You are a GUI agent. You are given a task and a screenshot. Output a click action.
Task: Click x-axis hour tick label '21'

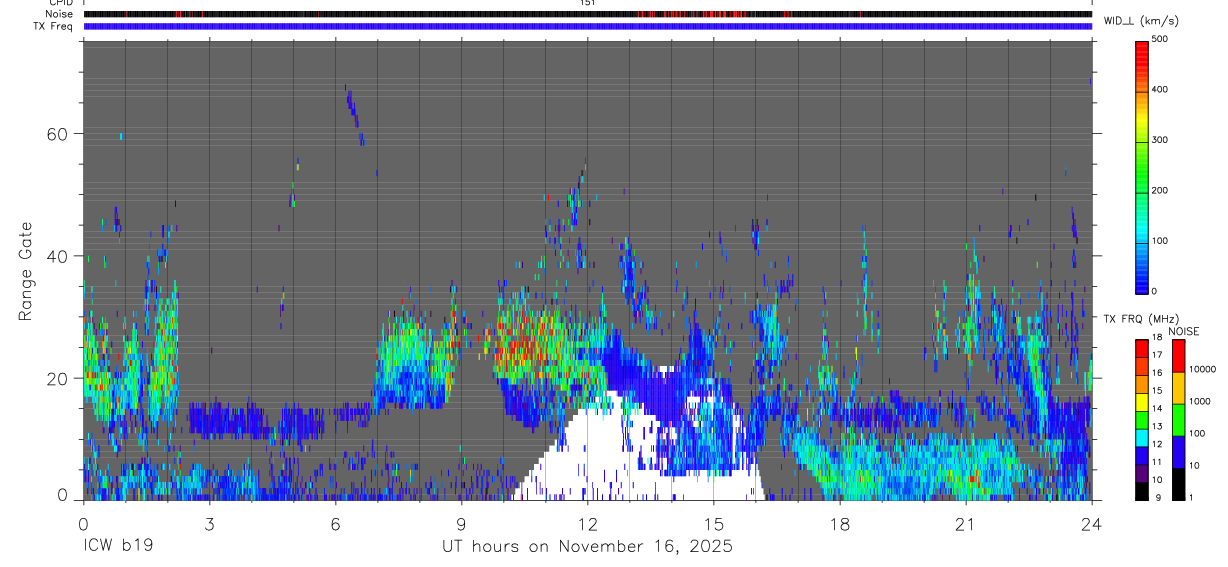[x=965, y=524]
